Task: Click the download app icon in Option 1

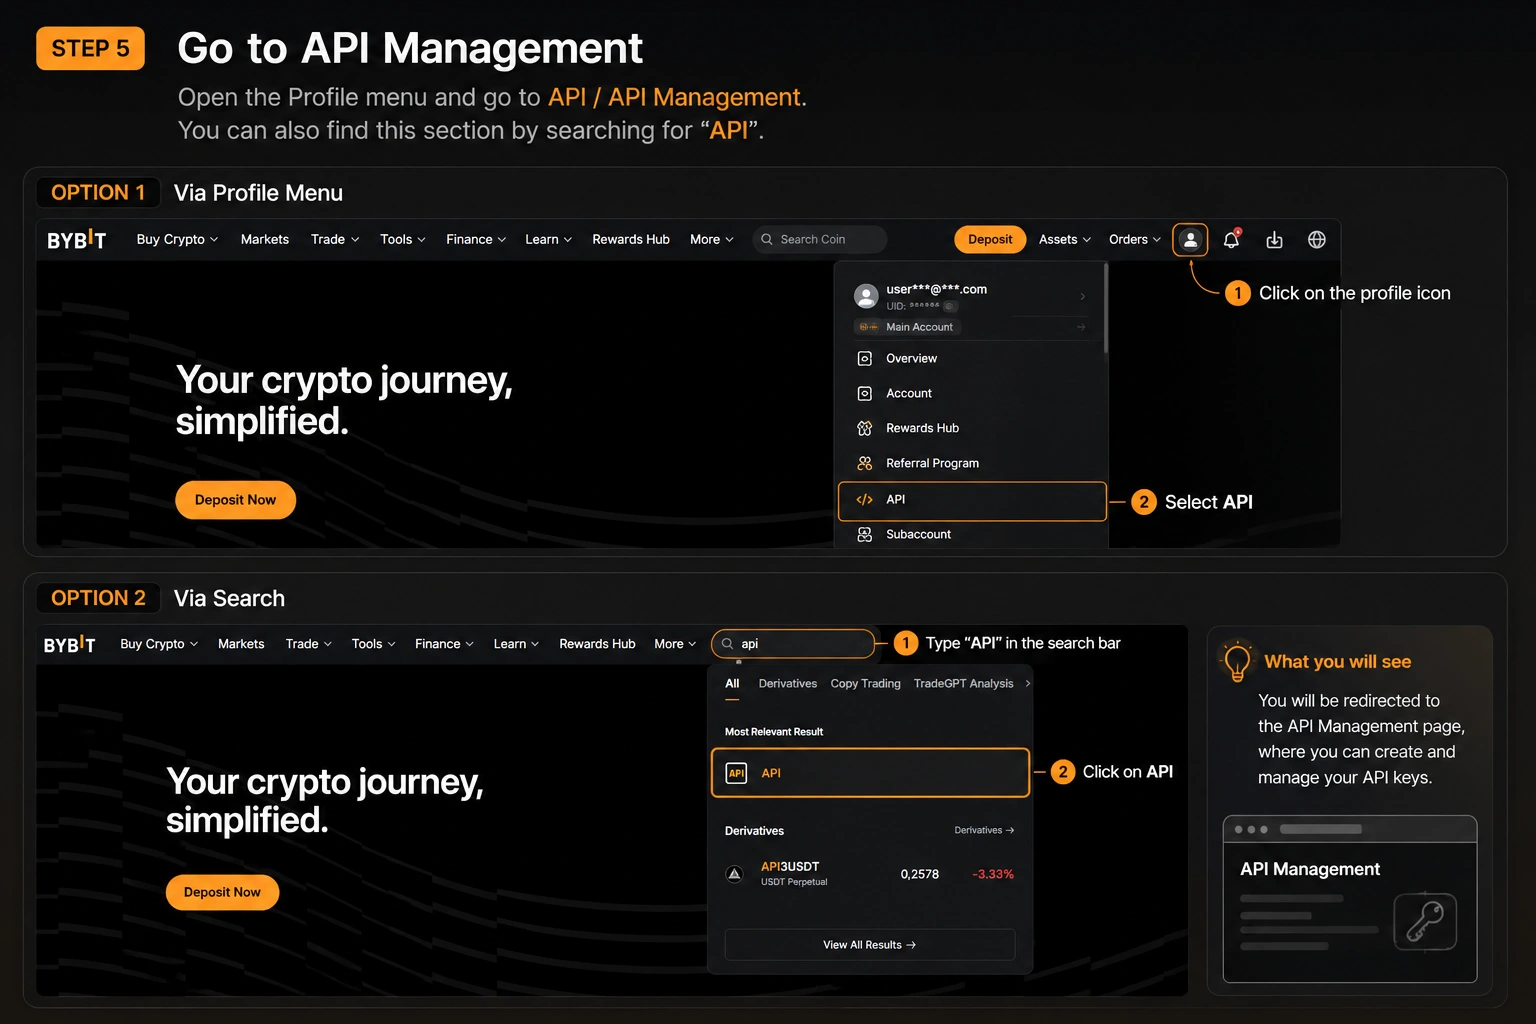Action: (x=1274, y=240)
